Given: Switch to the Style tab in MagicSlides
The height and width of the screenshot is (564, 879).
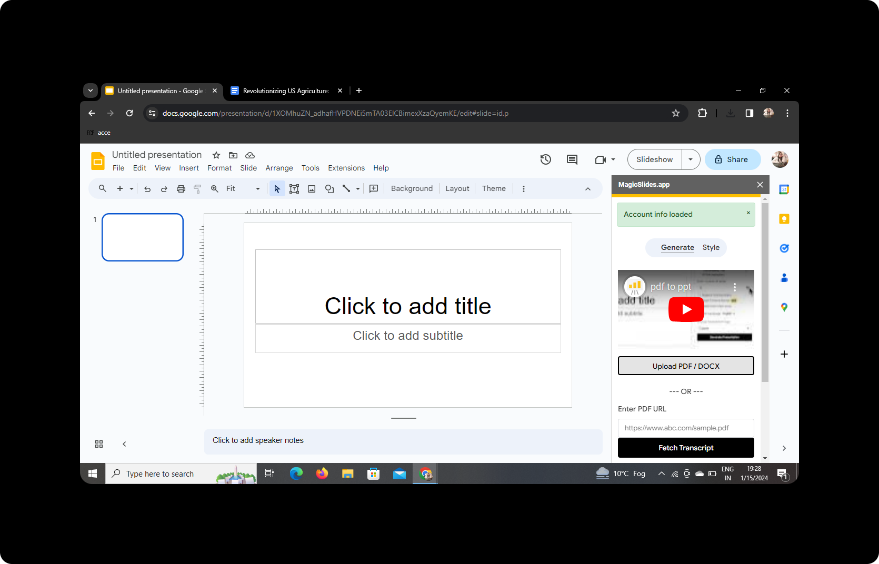Looking at the screenshot, I should (711, 248).
